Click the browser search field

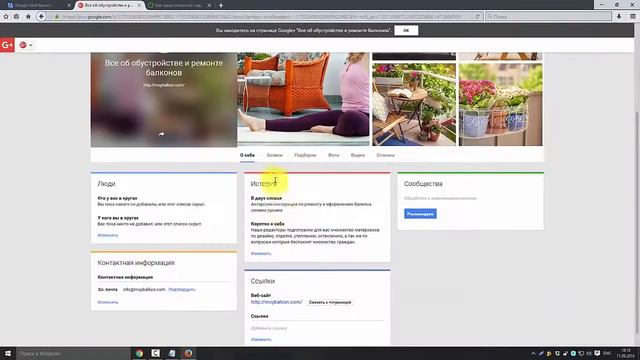[548, 17]
